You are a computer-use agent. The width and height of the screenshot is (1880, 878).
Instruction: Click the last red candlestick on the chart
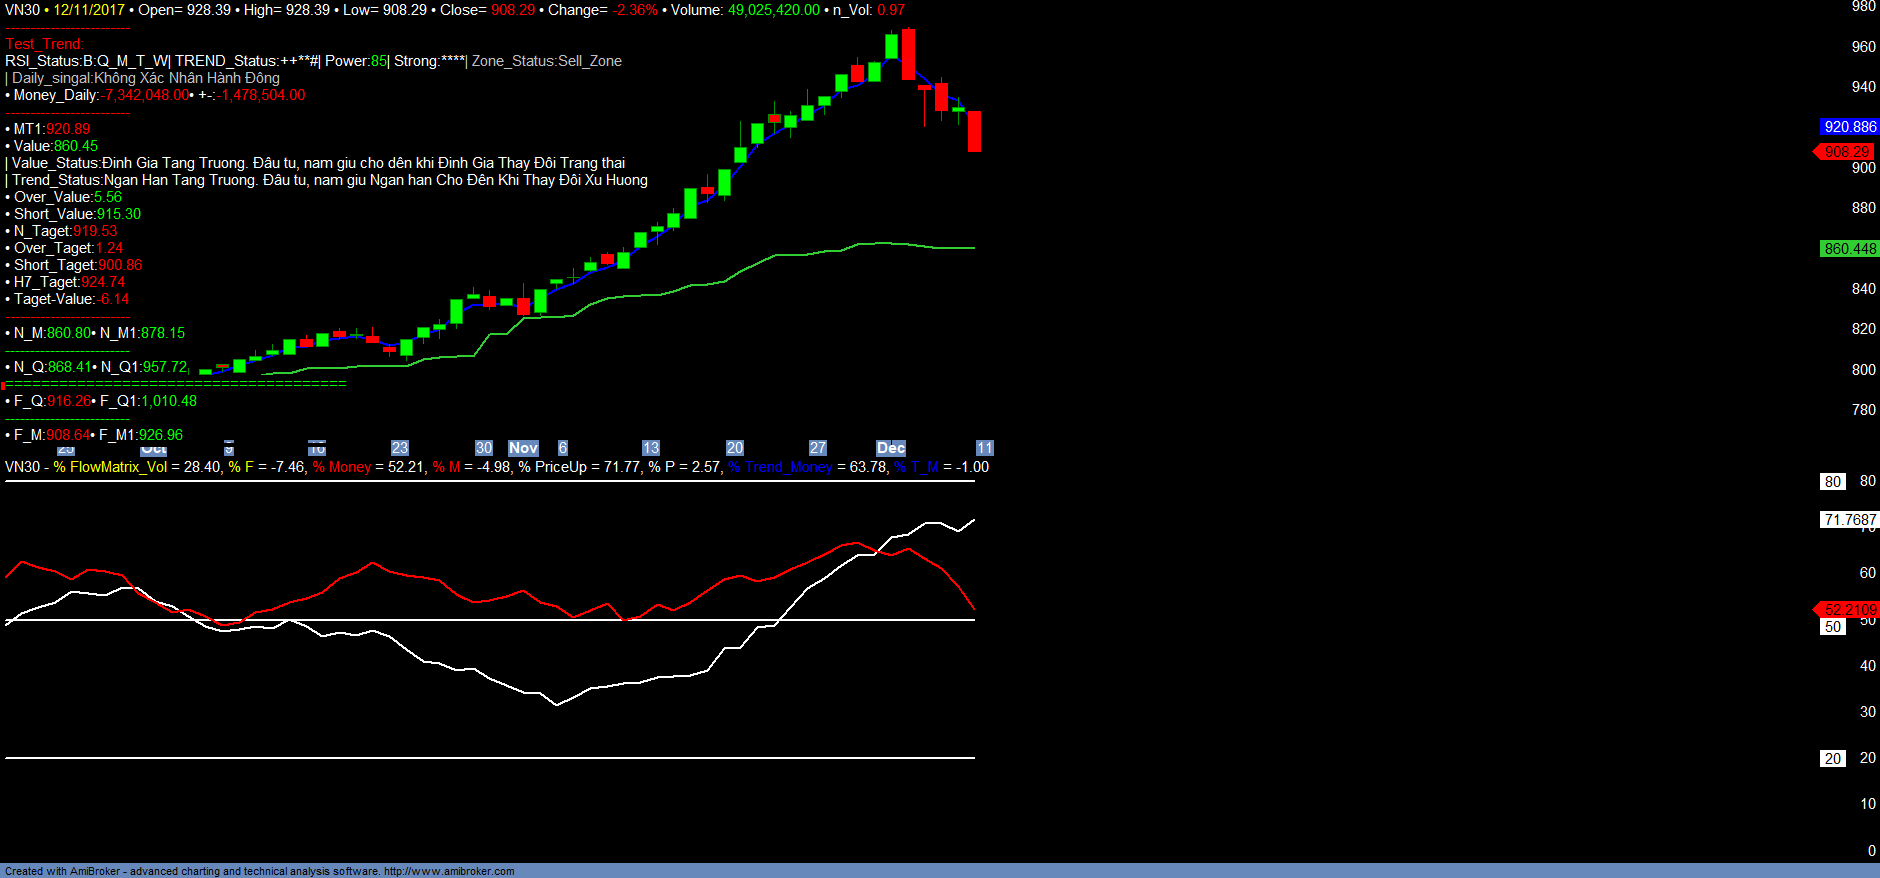pyautogui.click(x=974, y=131)
